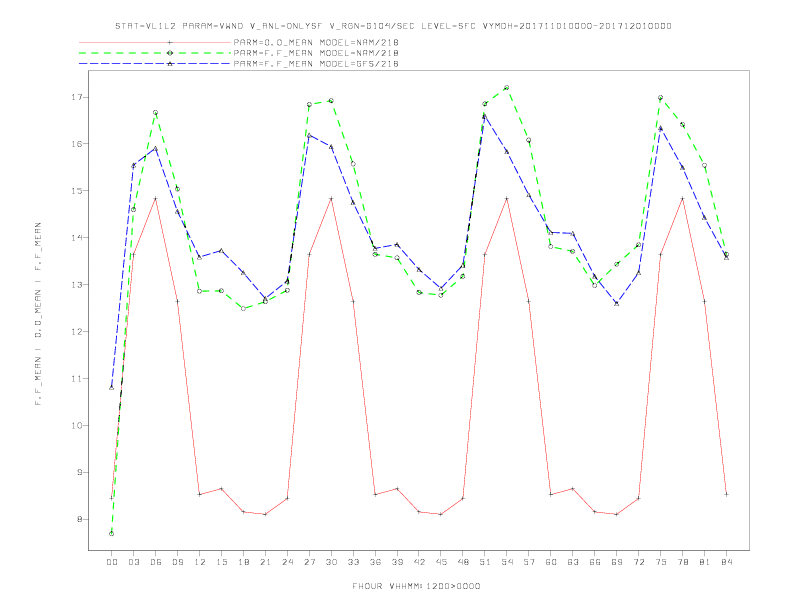Click y-axis tick label 17
Viewport: 792px width, 612px height.
coord(77,97)
